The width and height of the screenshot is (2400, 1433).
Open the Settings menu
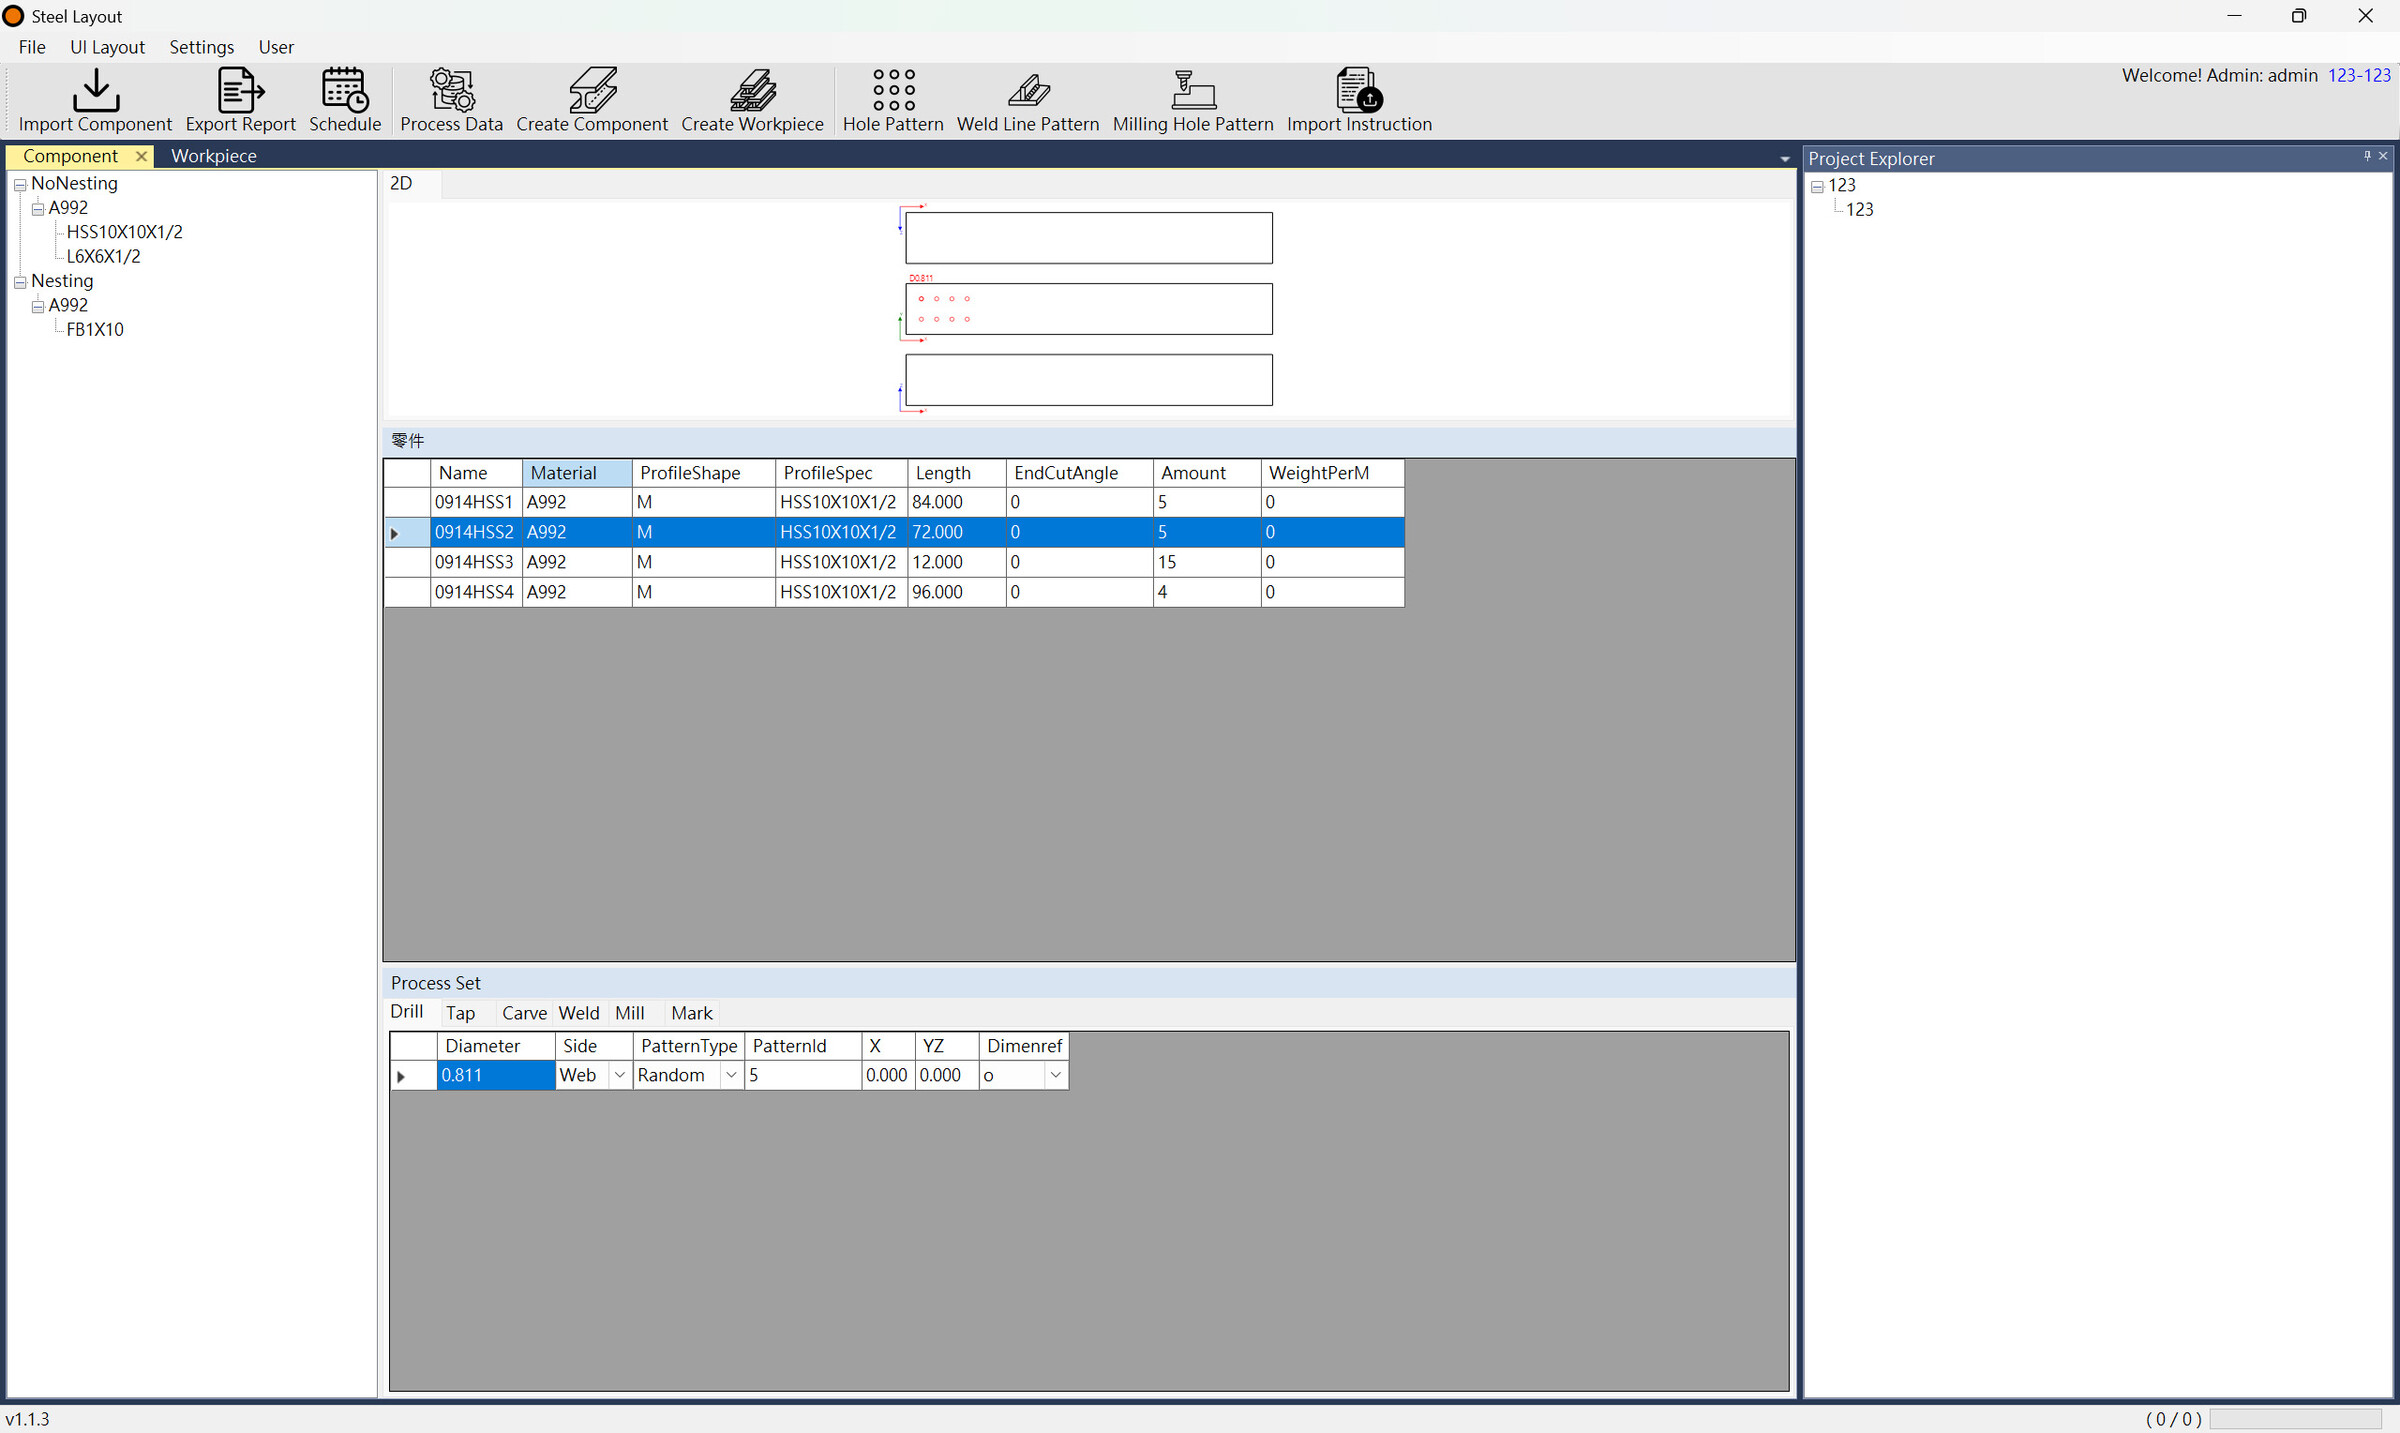tap(201, 47)
